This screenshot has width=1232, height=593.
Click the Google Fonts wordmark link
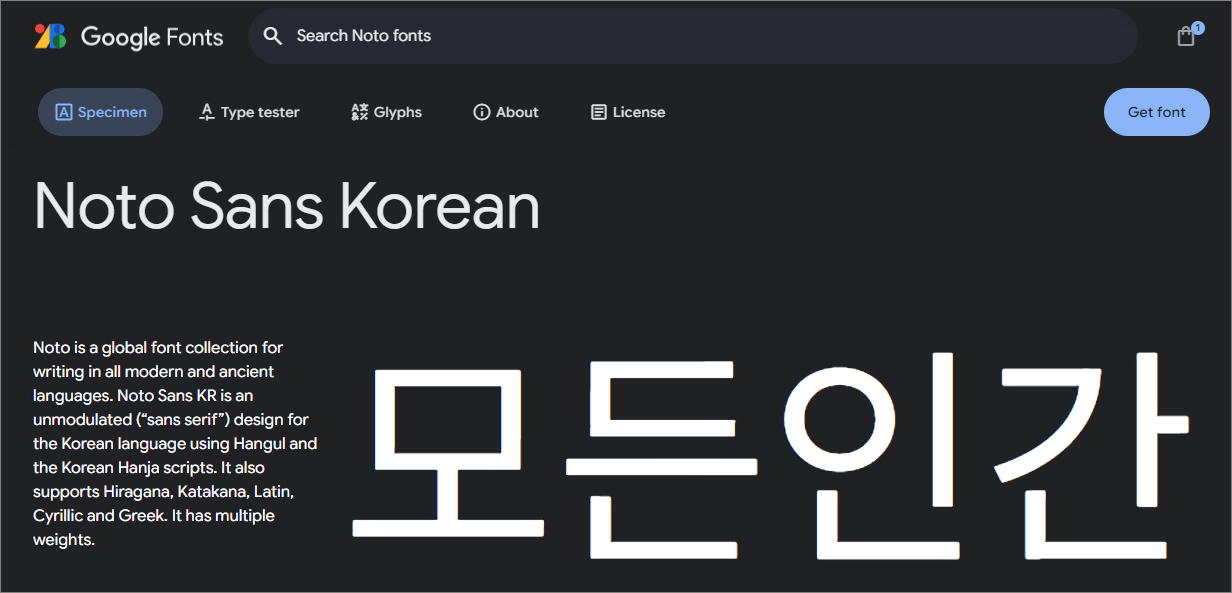tap(152, 38)
